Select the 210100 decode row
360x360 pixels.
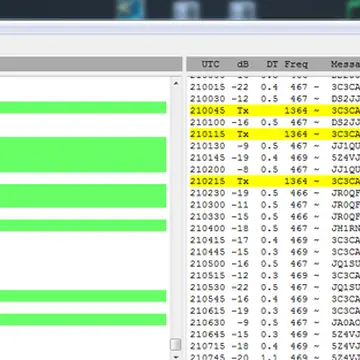(x=275, y=122)
